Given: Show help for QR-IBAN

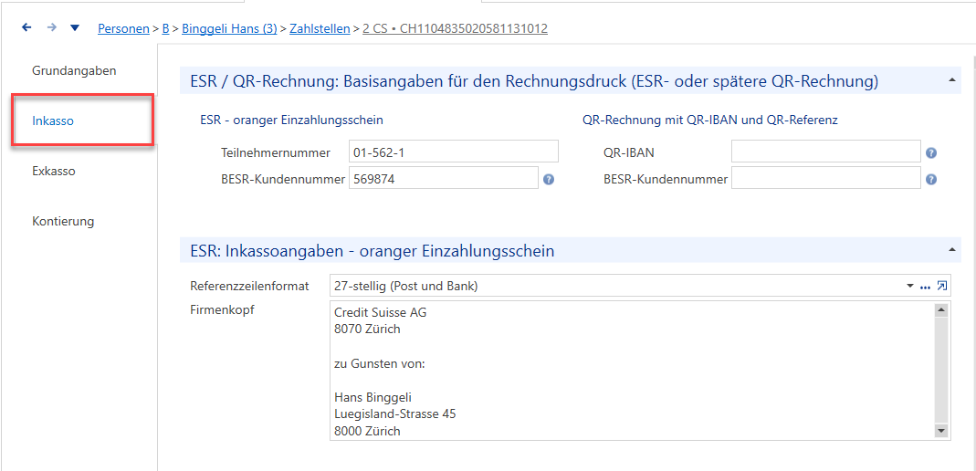Looking at the screenshot, I should pos(931,152).
